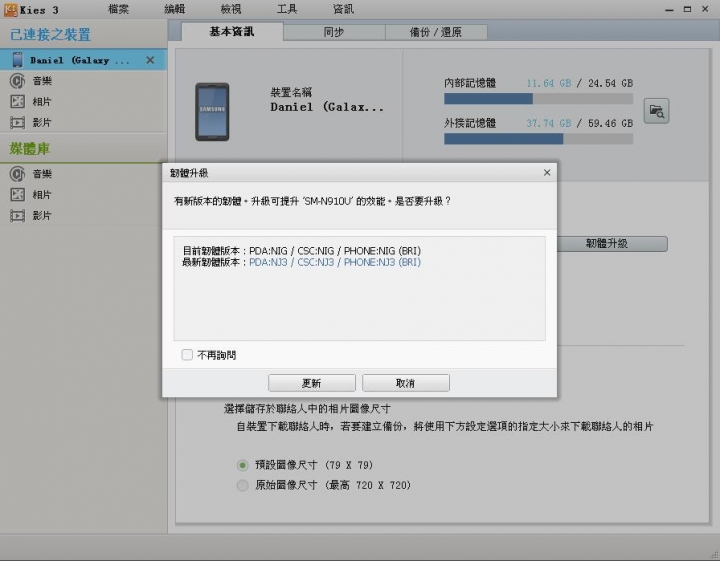The image size is (720, 561).
Task: Disconnect the Daniel (Galaxy) device with its X
Action: [x=150, y=60]
